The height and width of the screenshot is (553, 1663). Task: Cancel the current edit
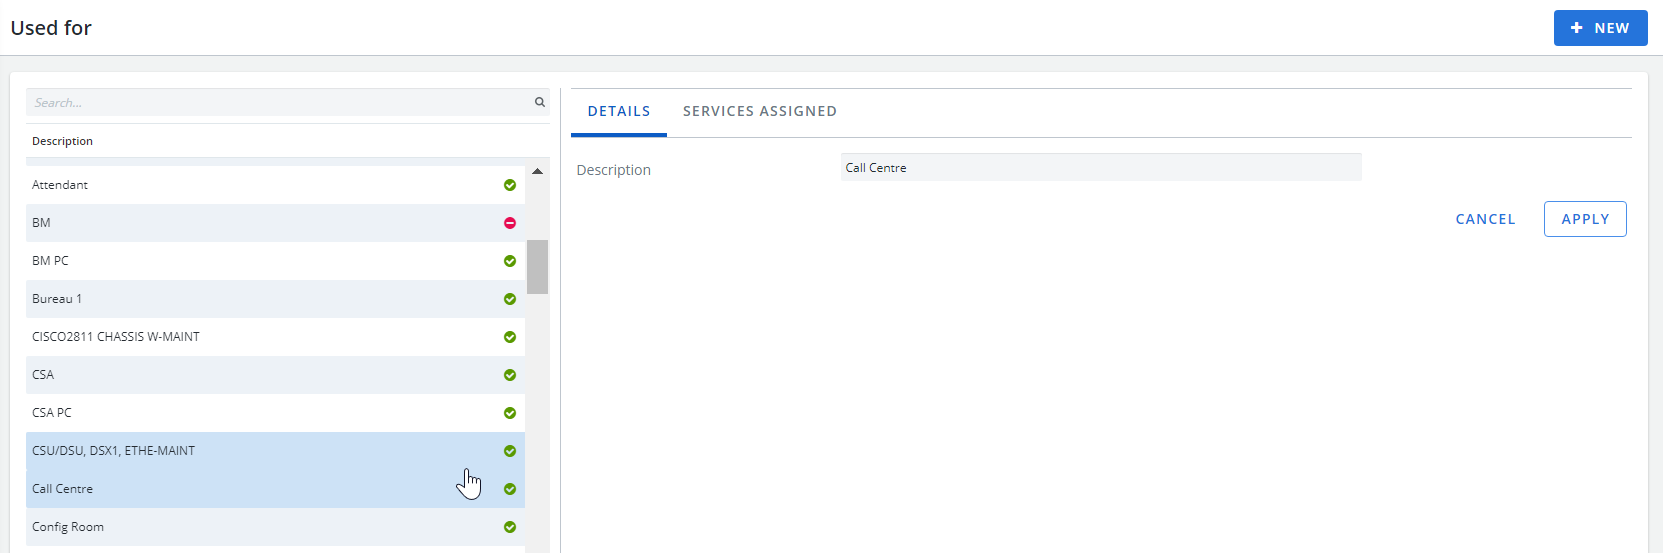point(1485,219)
